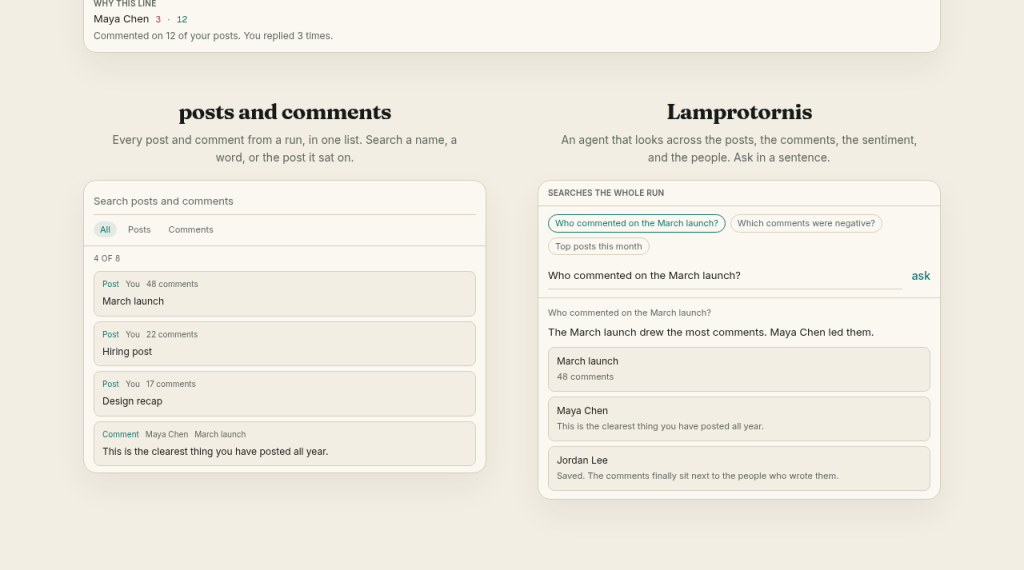The width and height of the screenshot is (1024, 570).
Task: Click the 'SEARCHES THE WHOLE RUN' label
Action: 605,193
